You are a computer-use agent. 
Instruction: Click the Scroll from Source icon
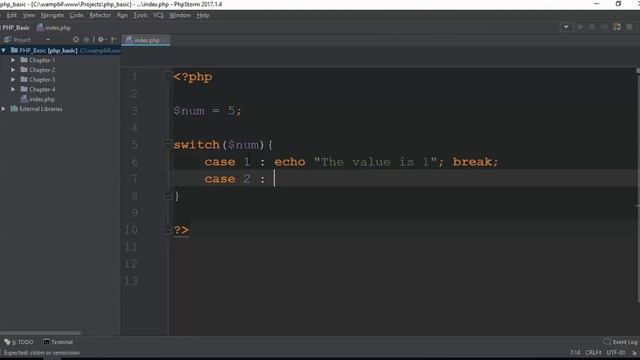click(76, 40)
